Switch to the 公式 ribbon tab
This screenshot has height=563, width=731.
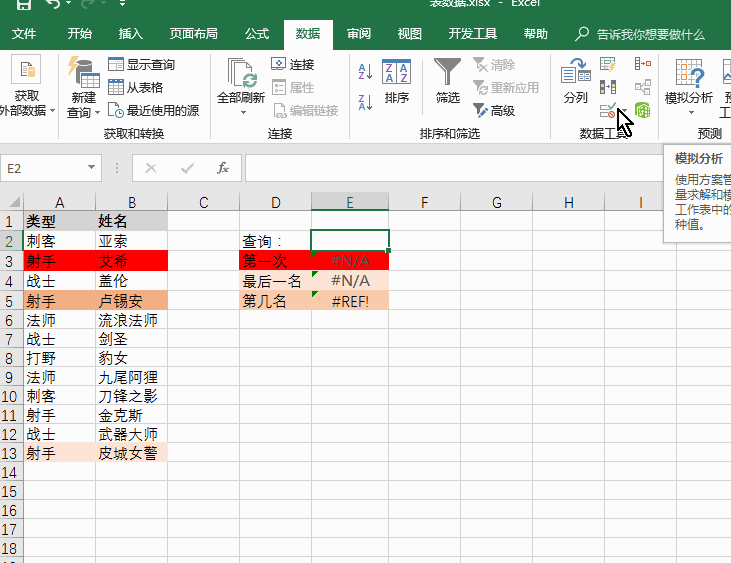tap(257, 34)
